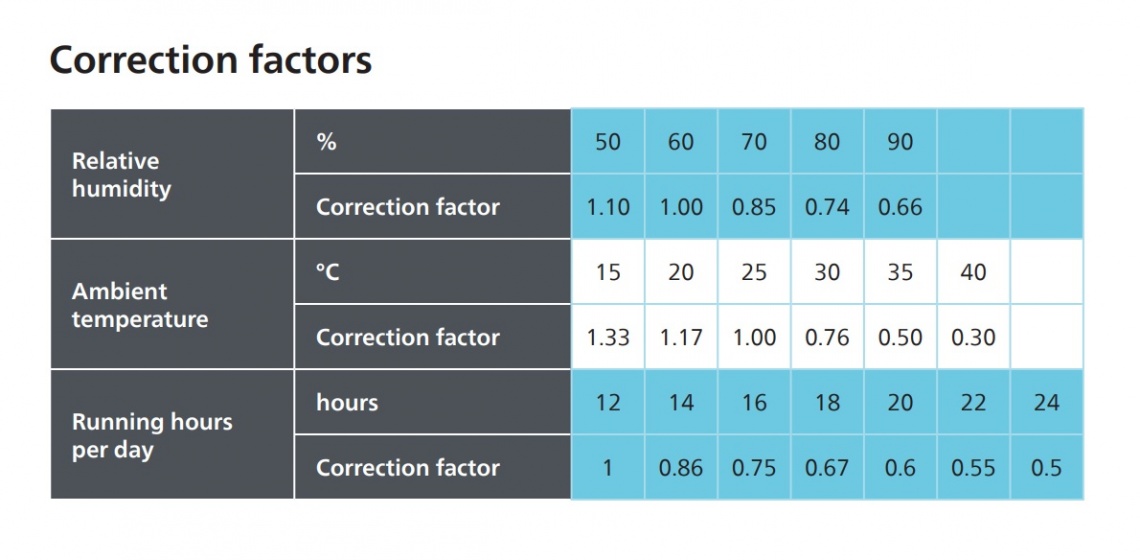Viewport: 1140px width, 560px height.
Task: Click the 0.86 running hours factor
Action: [681, 468]
